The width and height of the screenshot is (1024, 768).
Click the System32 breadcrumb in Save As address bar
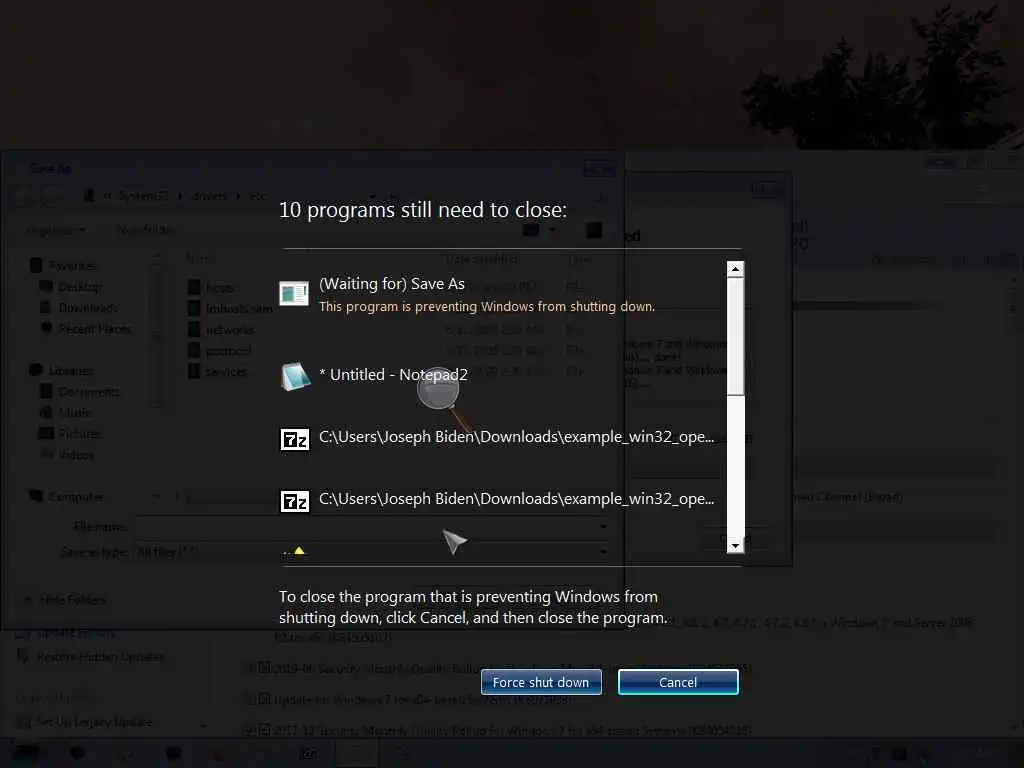144,196
